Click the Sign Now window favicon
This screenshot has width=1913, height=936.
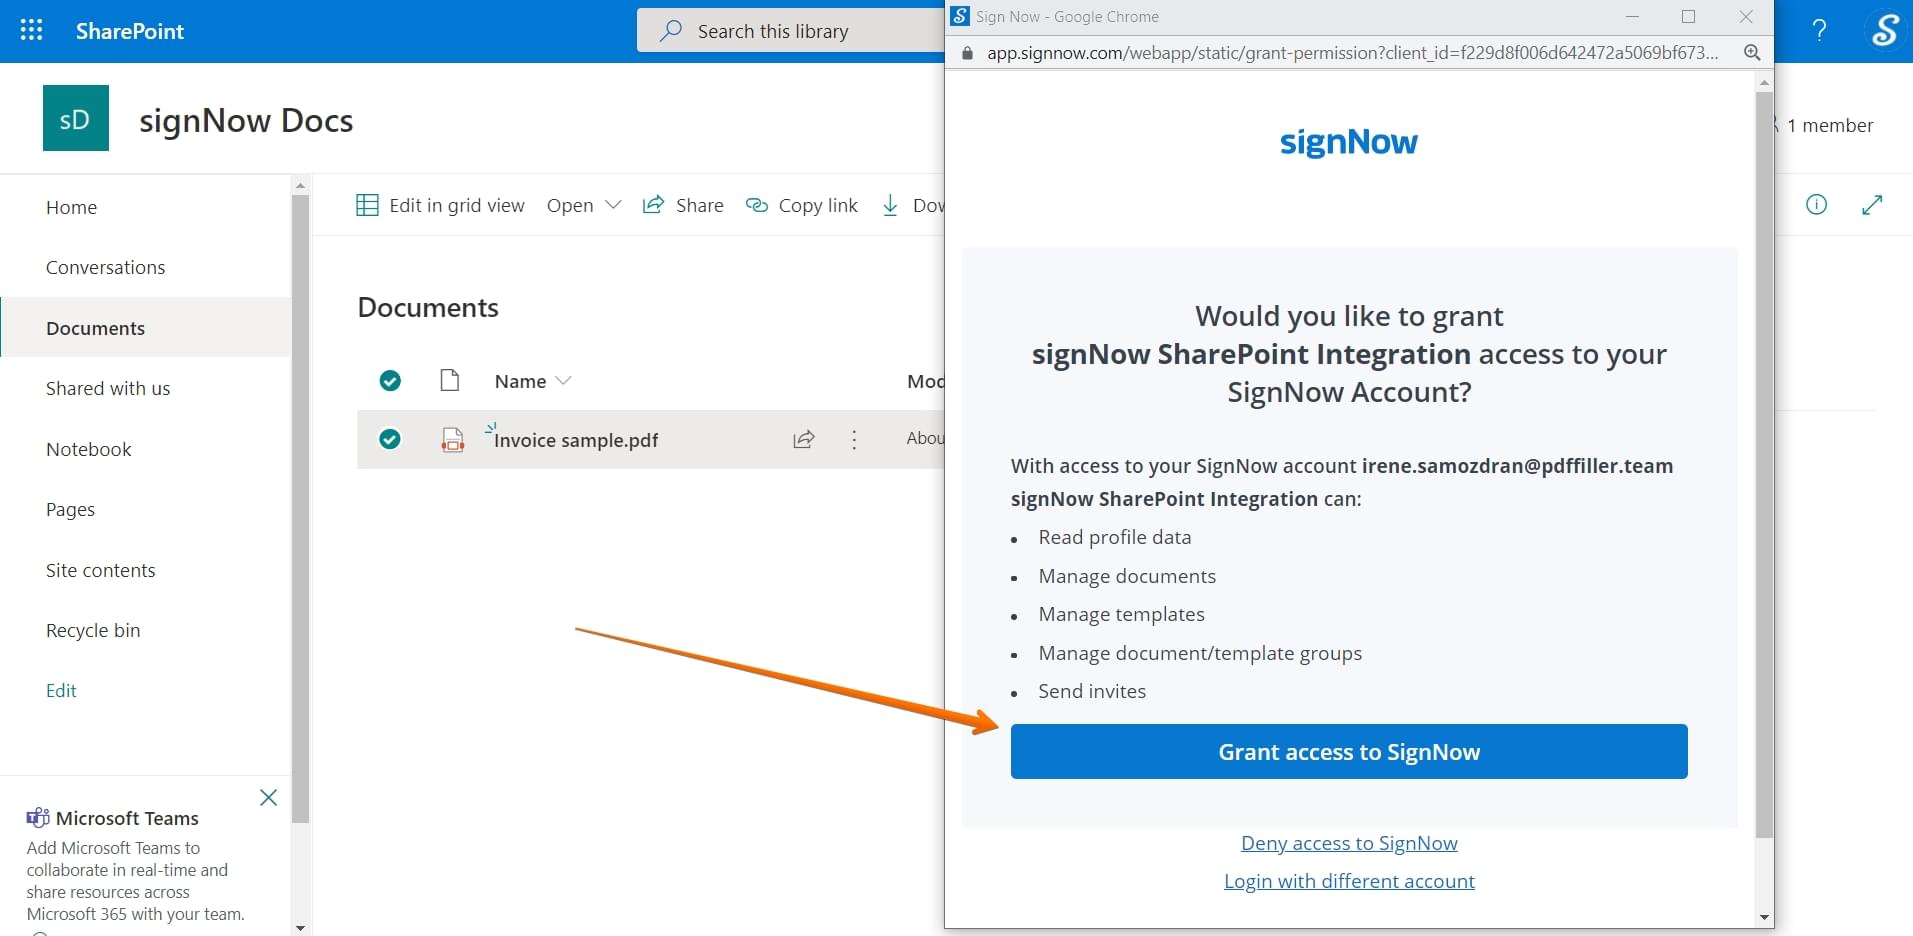(960, 16)
